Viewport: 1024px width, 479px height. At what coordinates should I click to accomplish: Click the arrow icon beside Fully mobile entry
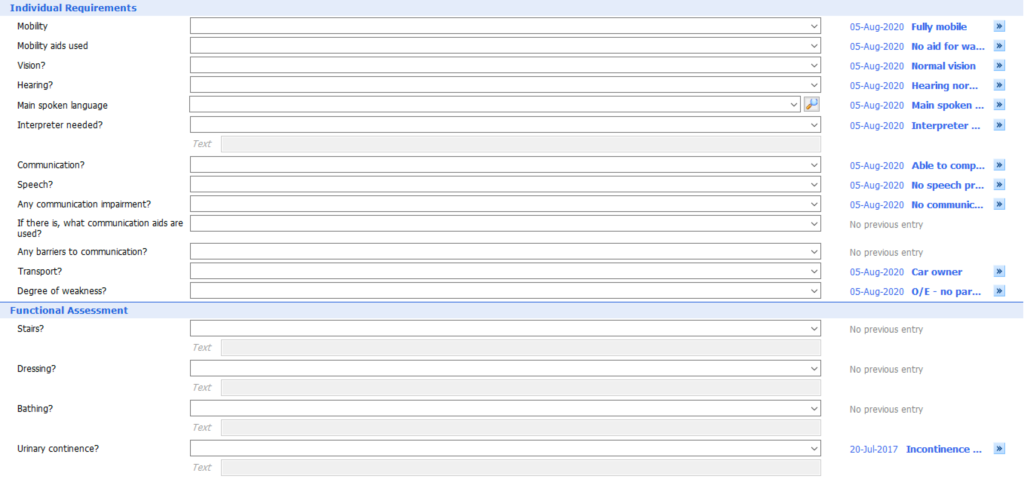tap(999, 26)
